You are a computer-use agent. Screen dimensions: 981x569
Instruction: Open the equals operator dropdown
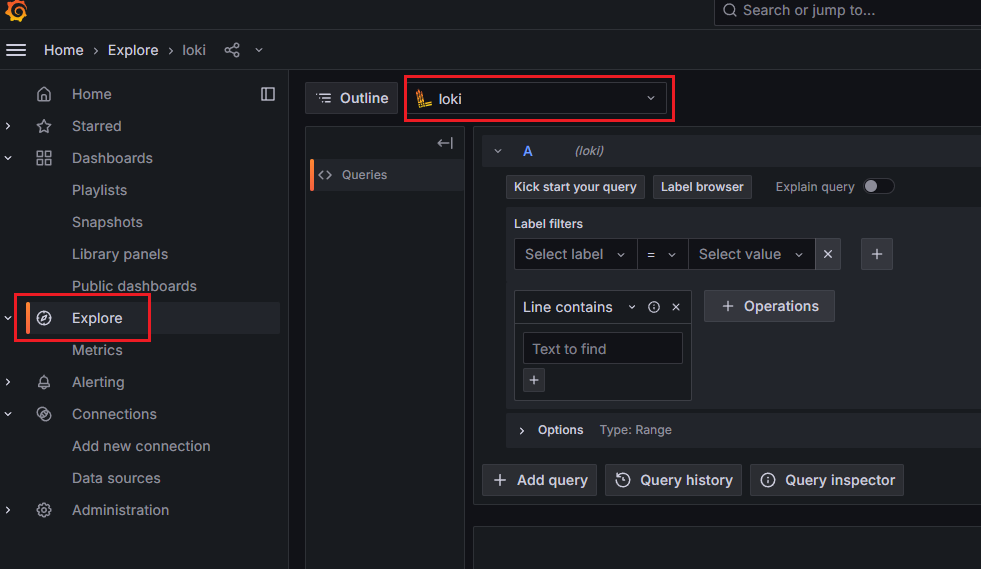(663, 254)
